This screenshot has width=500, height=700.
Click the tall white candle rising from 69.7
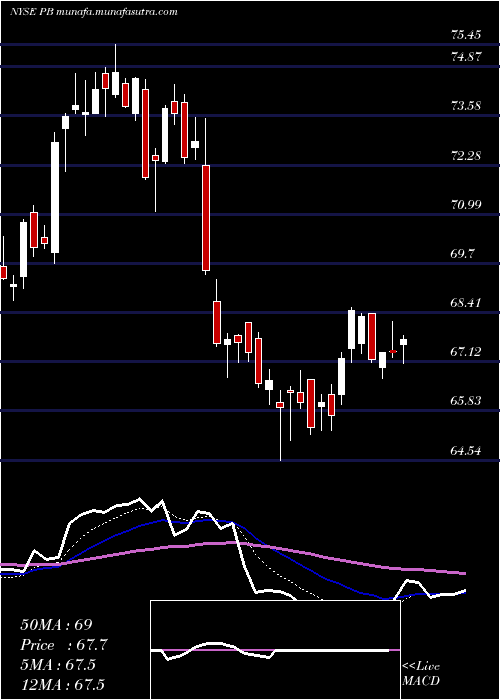(x=55, y=197)
